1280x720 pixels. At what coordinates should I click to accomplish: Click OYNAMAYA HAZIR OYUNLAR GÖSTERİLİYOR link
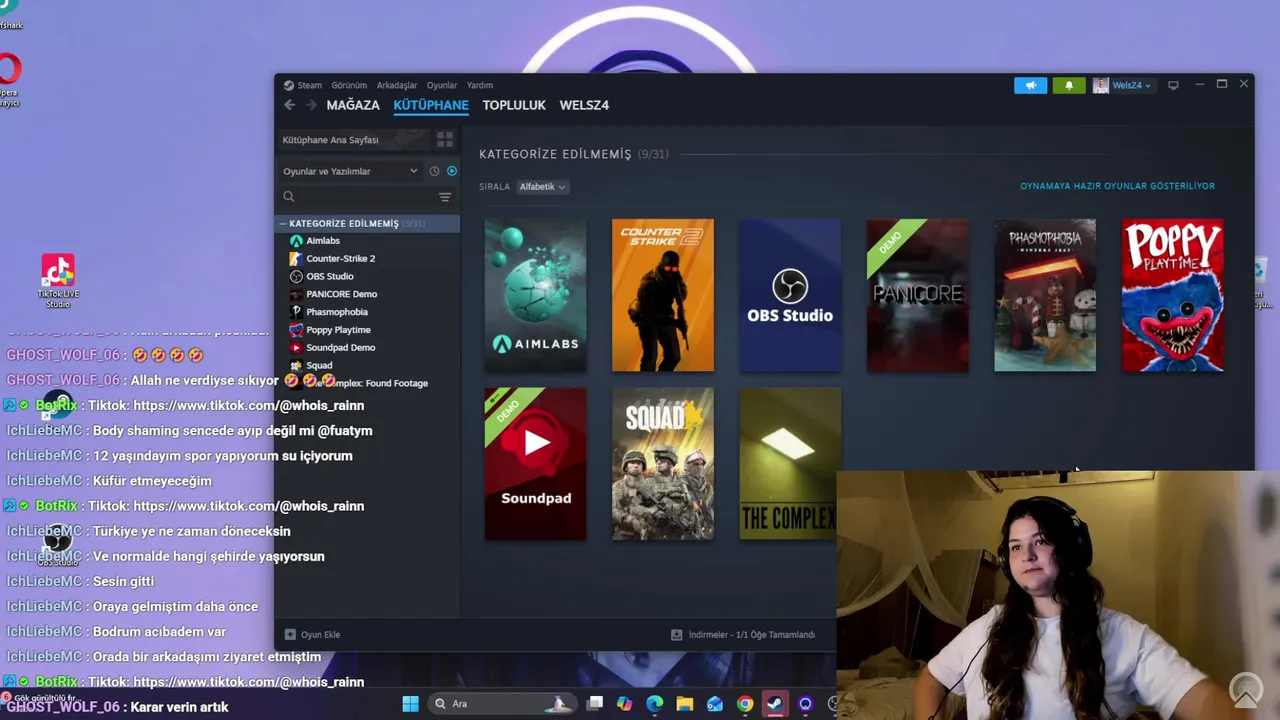[1117, 186]
